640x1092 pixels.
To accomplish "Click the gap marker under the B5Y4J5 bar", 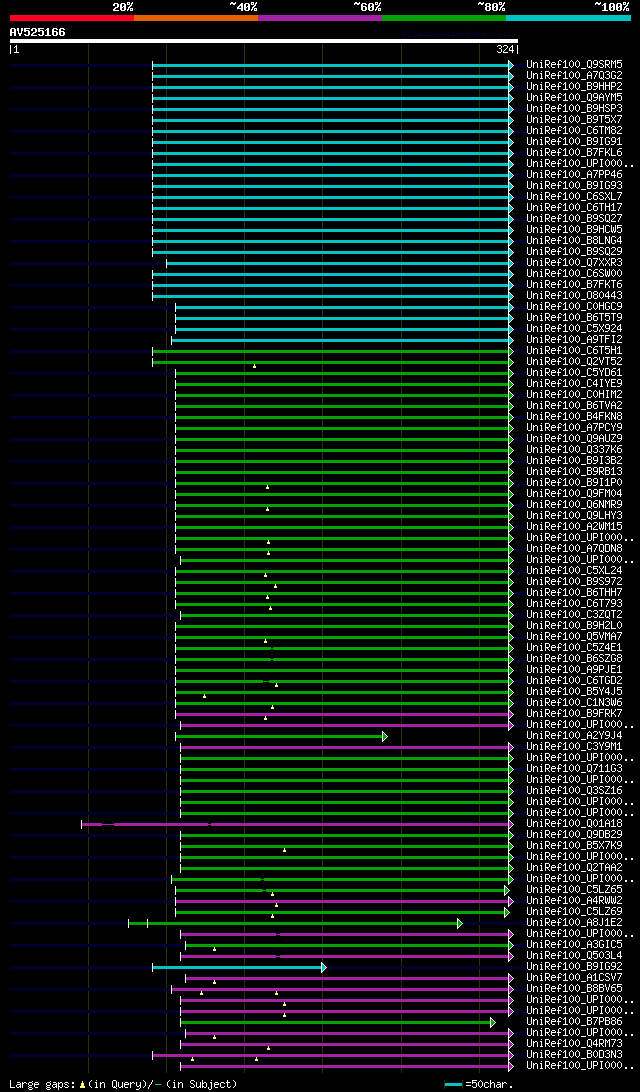I will pos(205,696).
